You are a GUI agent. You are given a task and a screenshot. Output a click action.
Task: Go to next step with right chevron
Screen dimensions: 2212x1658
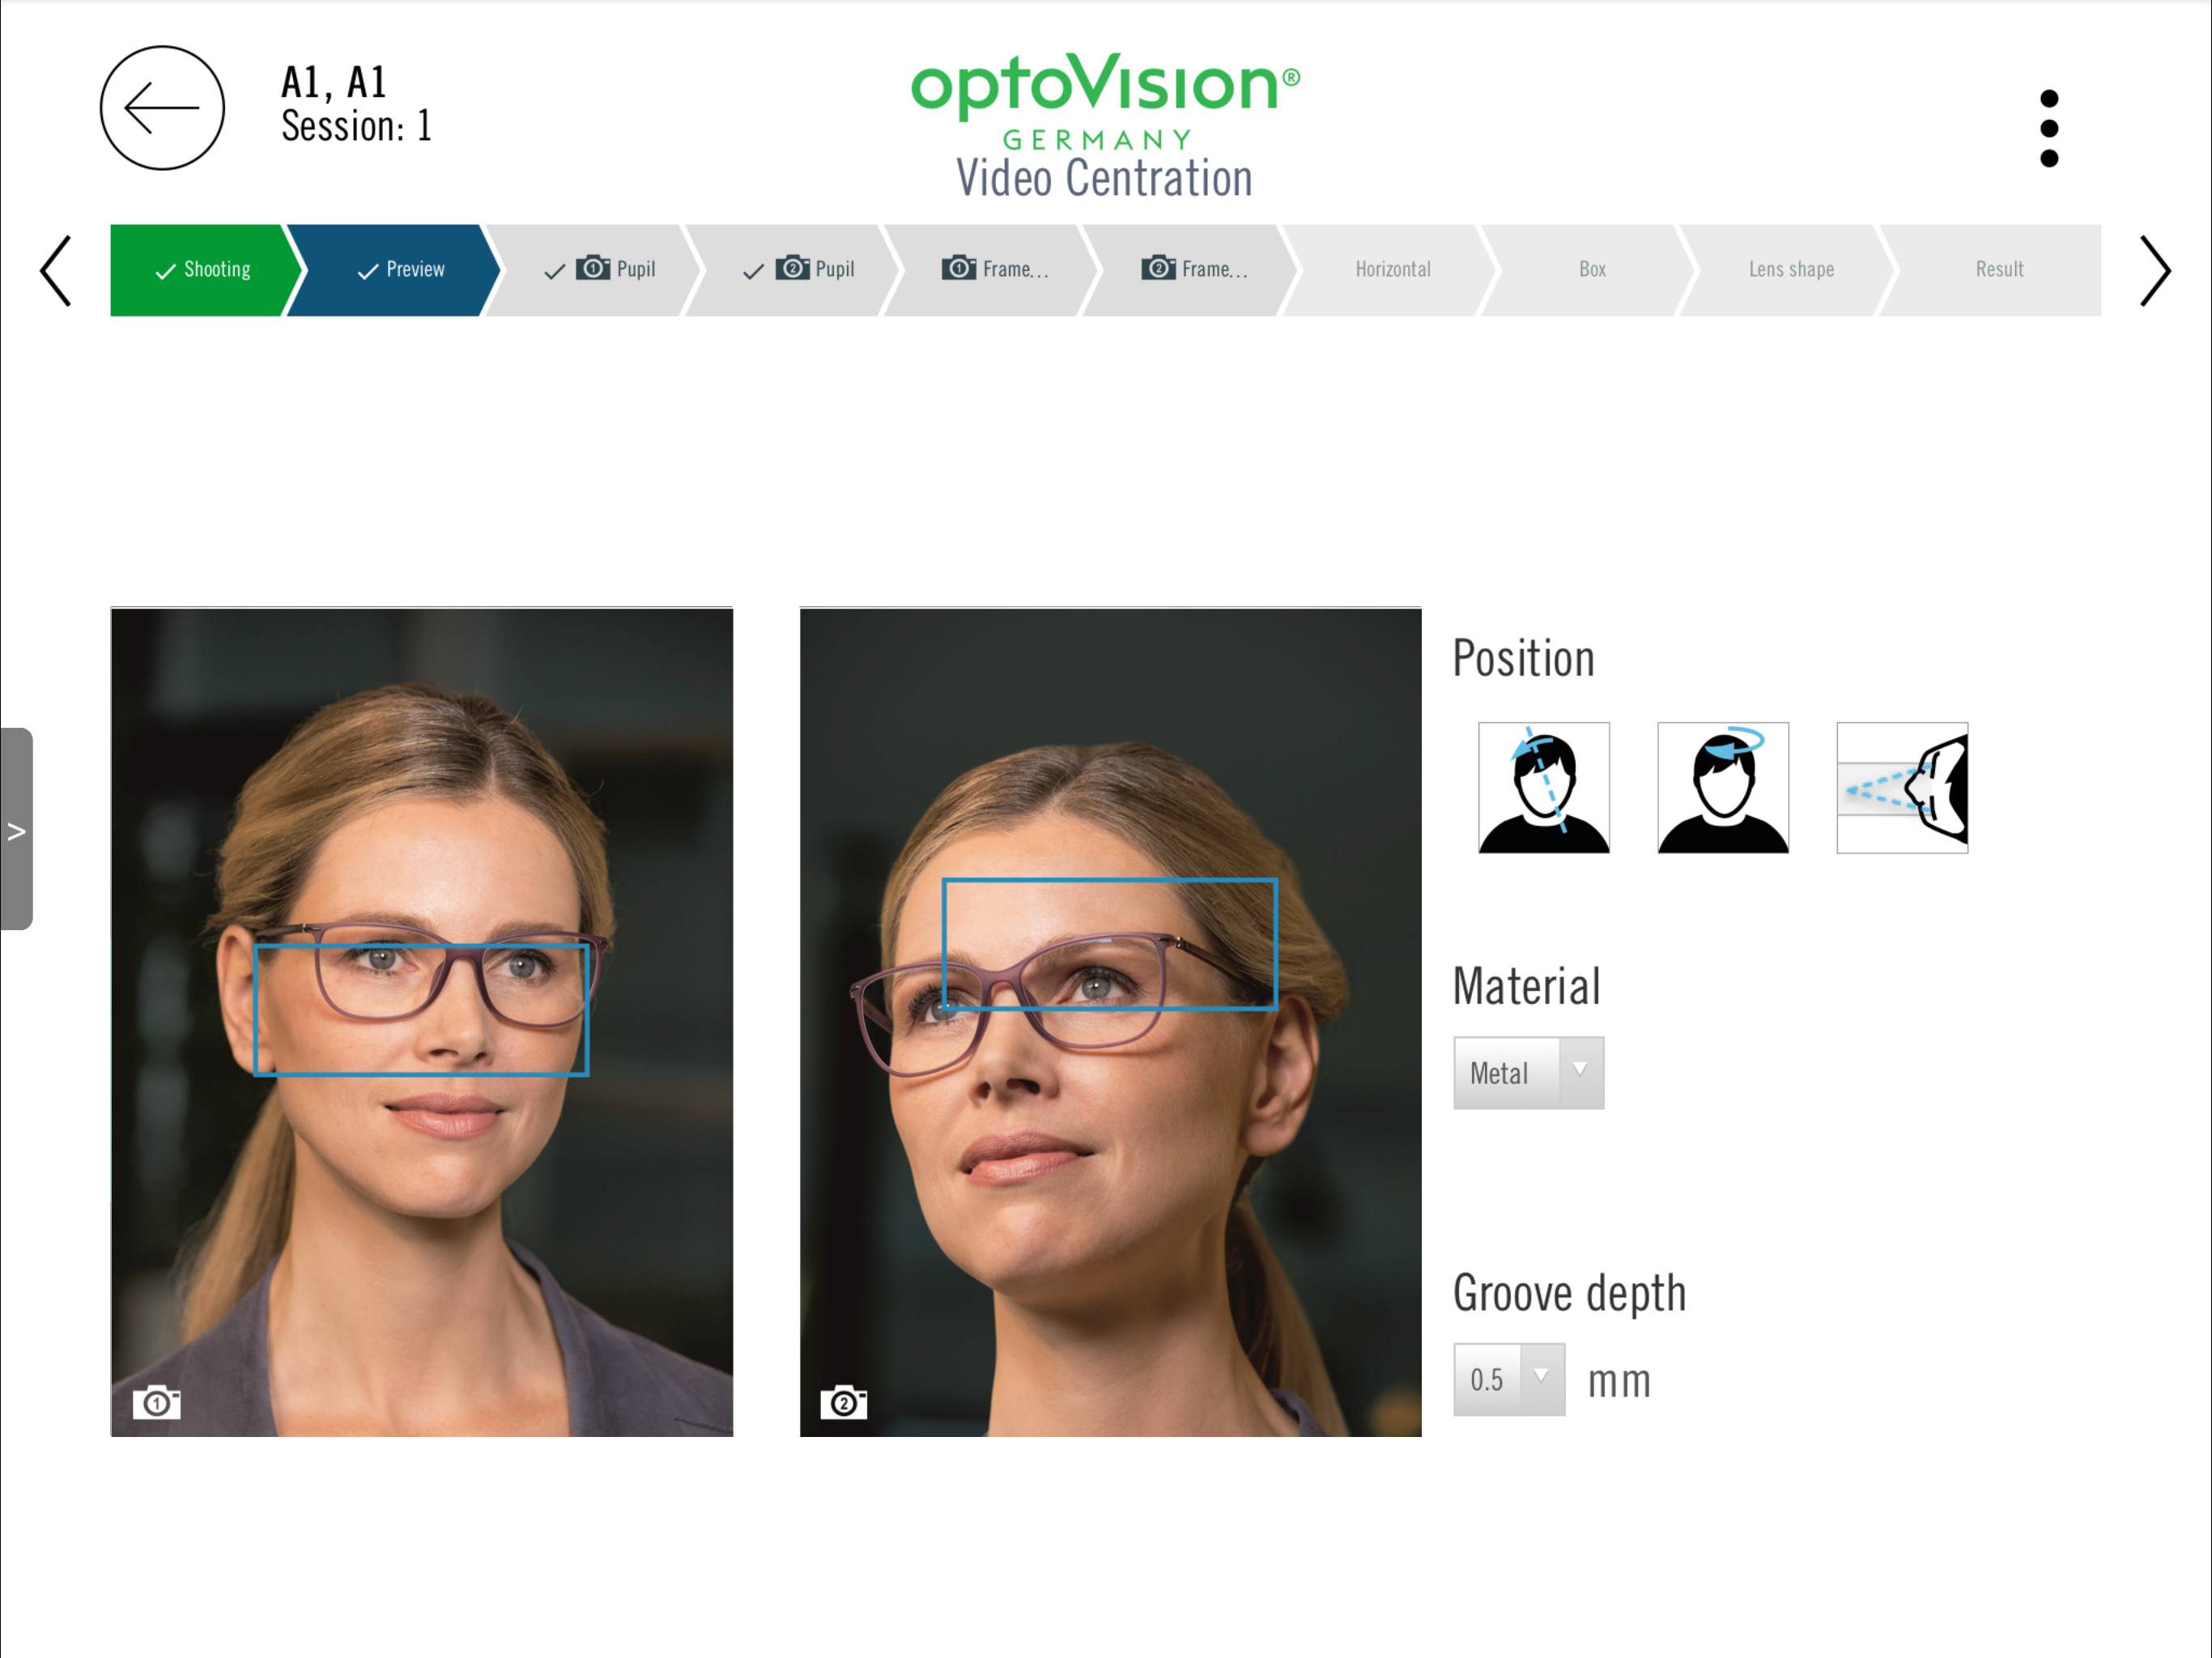2155,271
